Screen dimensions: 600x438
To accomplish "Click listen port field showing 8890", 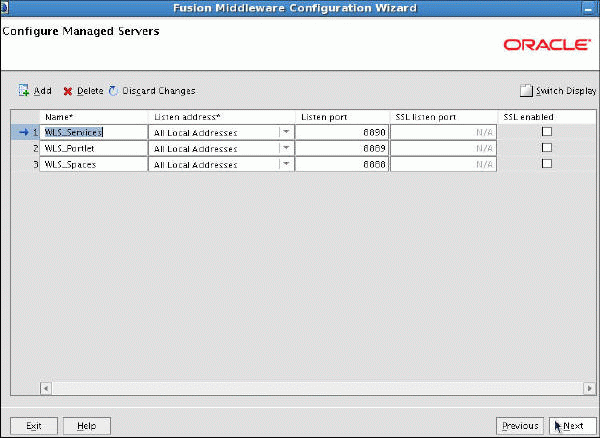I will tap(342, 132).
